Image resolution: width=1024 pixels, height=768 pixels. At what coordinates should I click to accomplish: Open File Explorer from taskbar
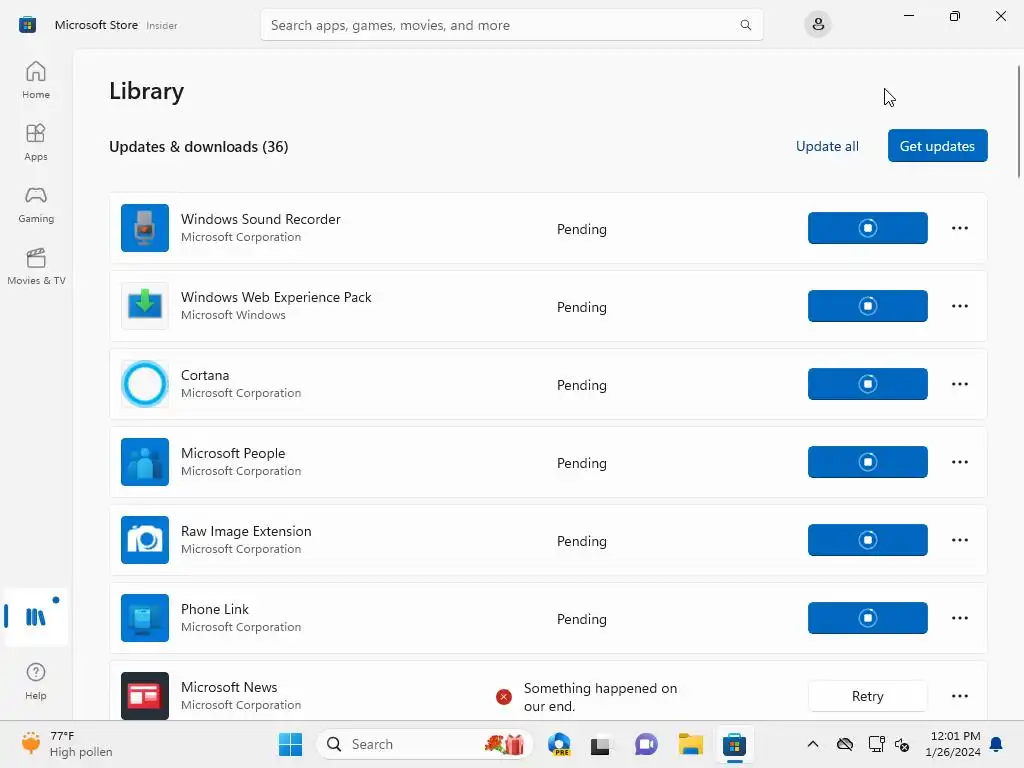pyautogui.click(x=690, y=744)
